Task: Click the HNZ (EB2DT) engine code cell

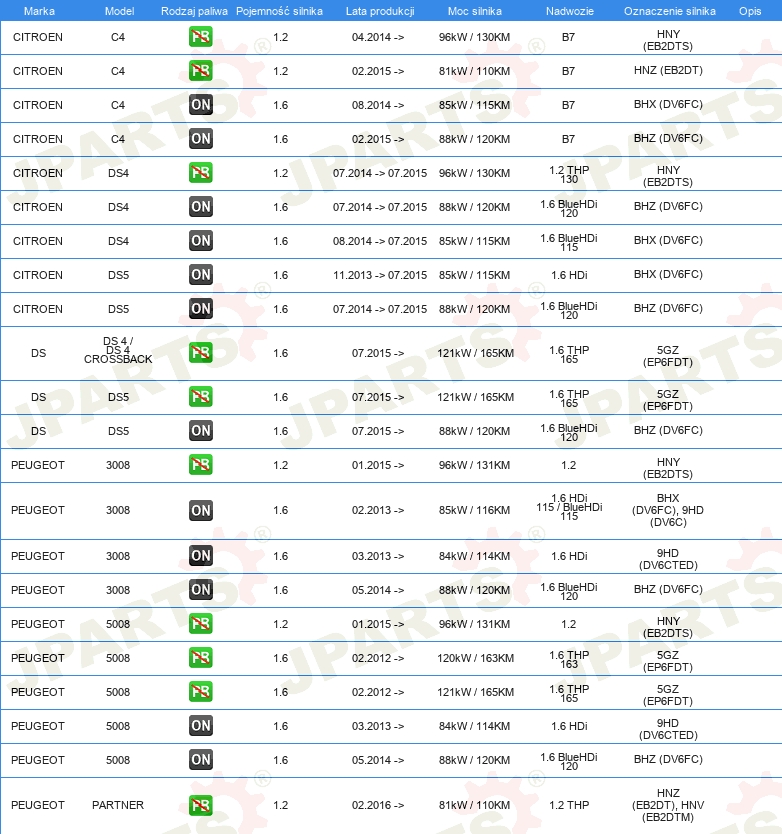Action: click(668, 70)
